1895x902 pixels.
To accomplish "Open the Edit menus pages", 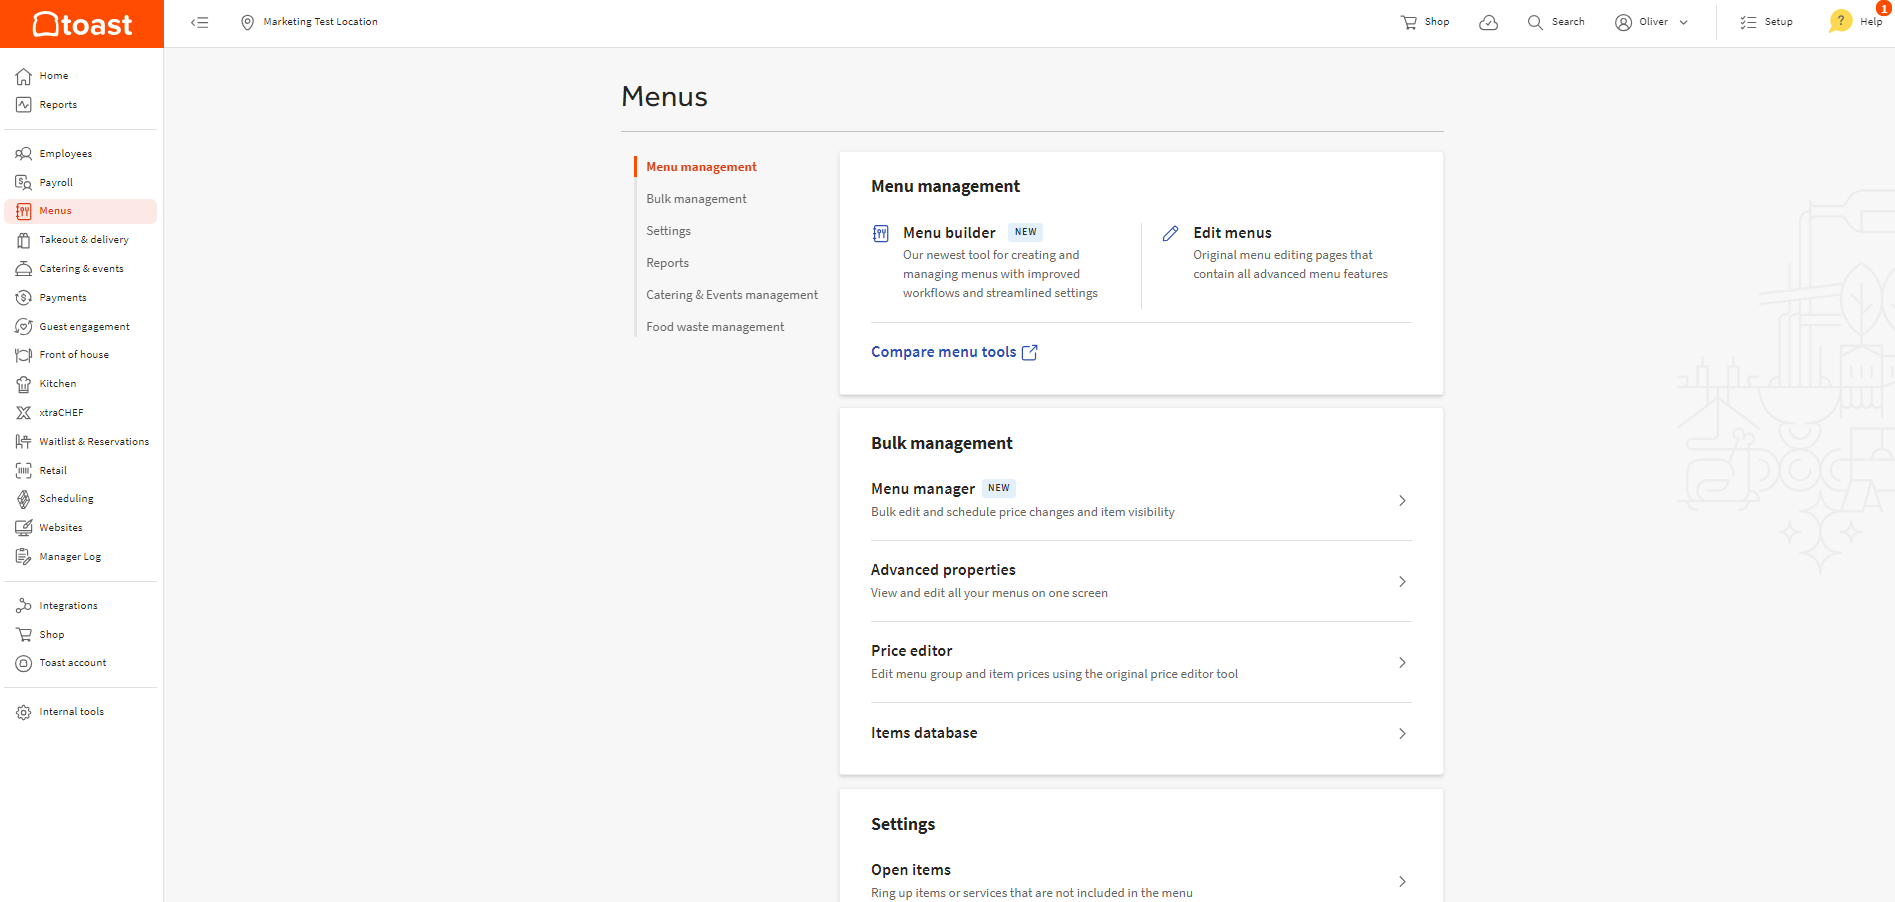I will tap(1232, 233).
